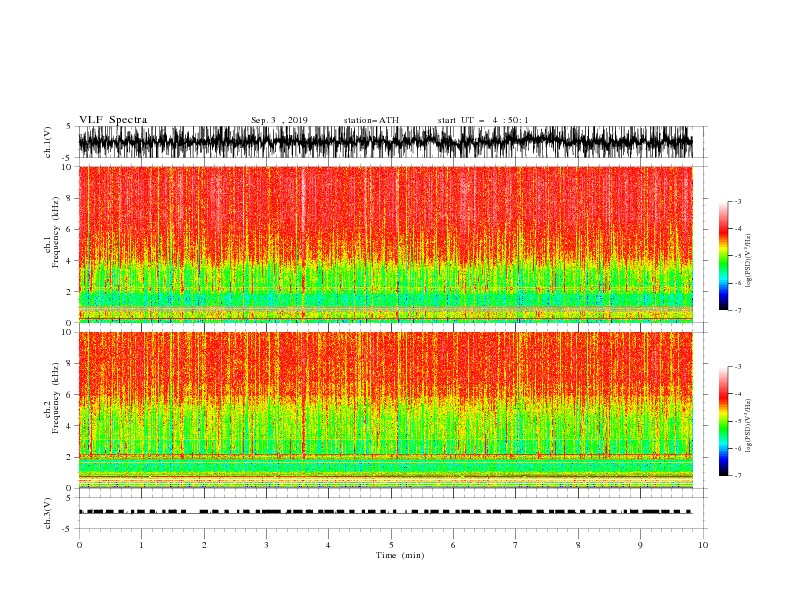Click the ch.3 dashed signal trace
This screenshot has height=612, width=792.
(385, 512)
